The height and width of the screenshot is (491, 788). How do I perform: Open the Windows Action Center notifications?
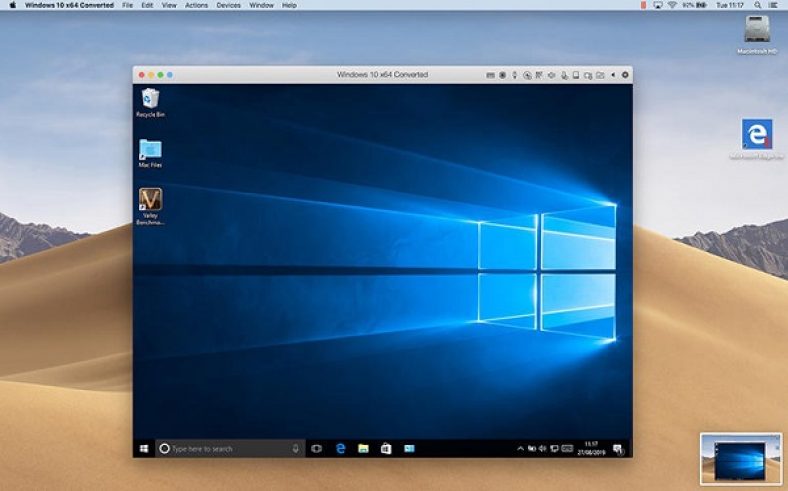(x=618, y=449)
